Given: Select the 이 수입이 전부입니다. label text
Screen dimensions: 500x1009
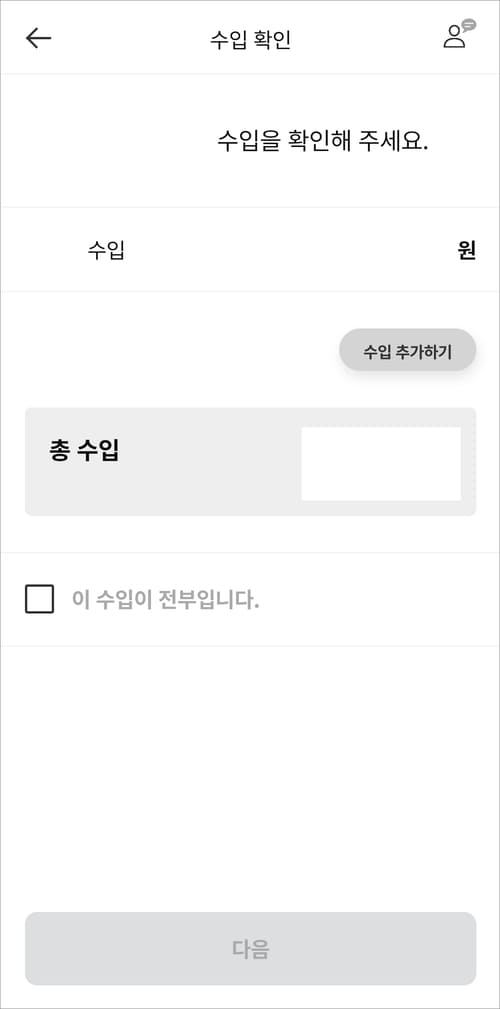Looking at the screenshot, I should 165,600.
